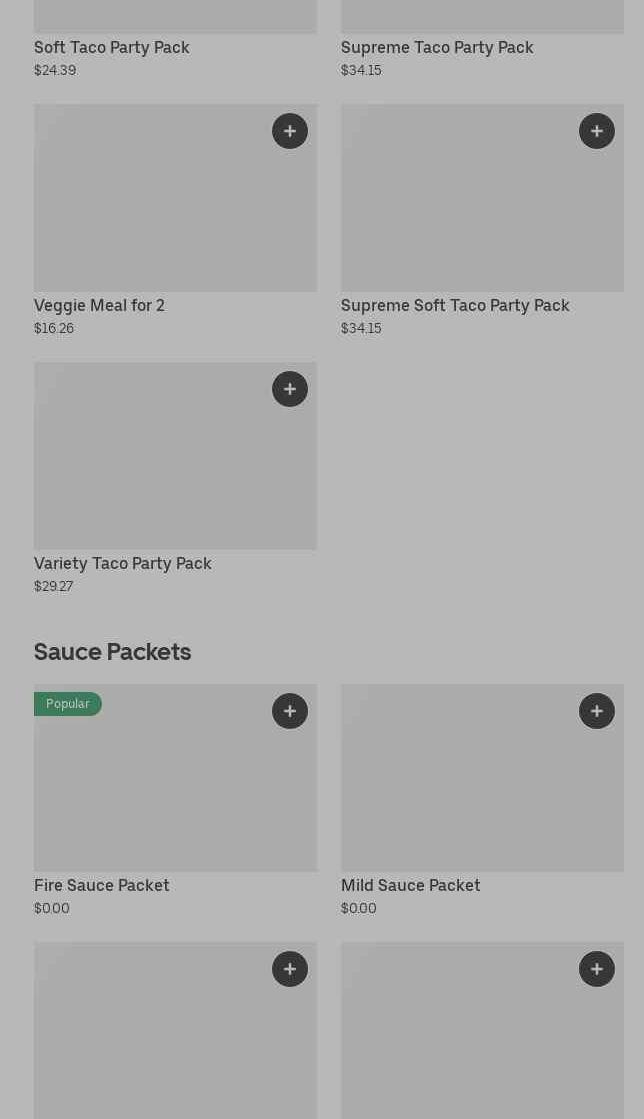The image size is (644, 1119).
Task: Click plus icon on card below Mild Sauce Packet
Action: [x=597, y=969]
